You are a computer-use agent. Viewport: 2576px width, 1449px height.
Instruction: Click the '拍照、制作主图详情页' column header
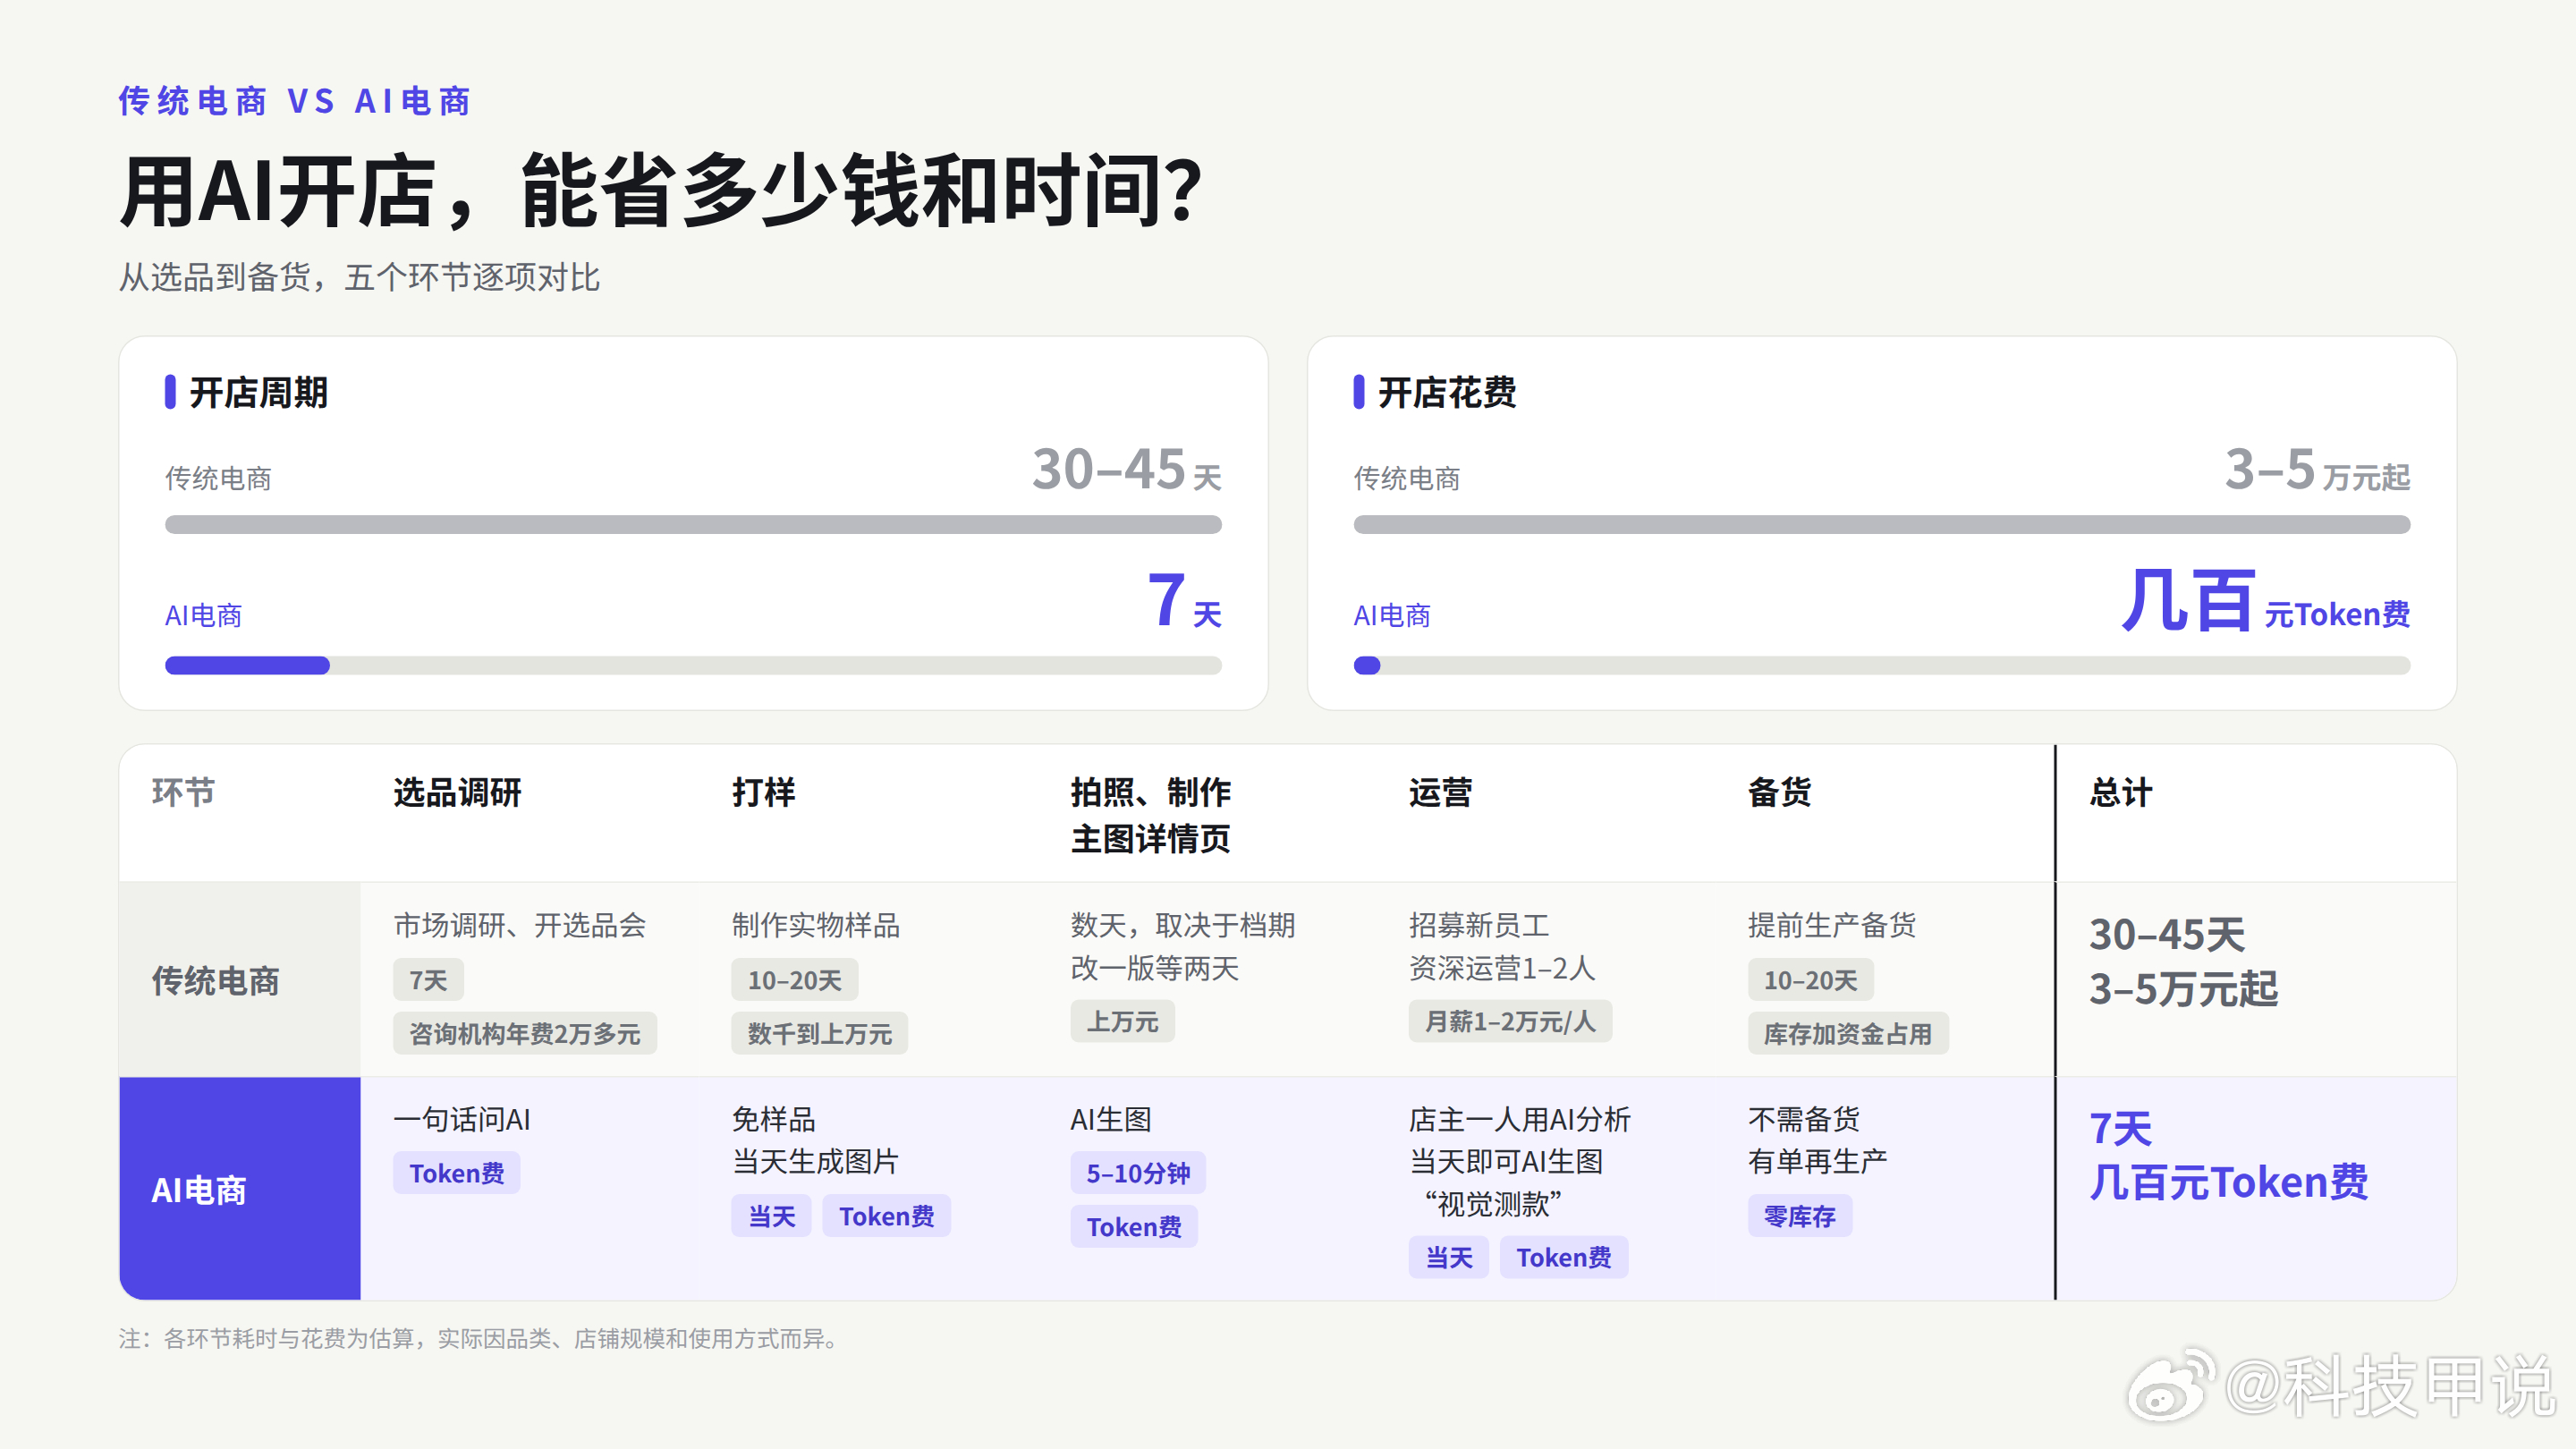pos(1150,815)
